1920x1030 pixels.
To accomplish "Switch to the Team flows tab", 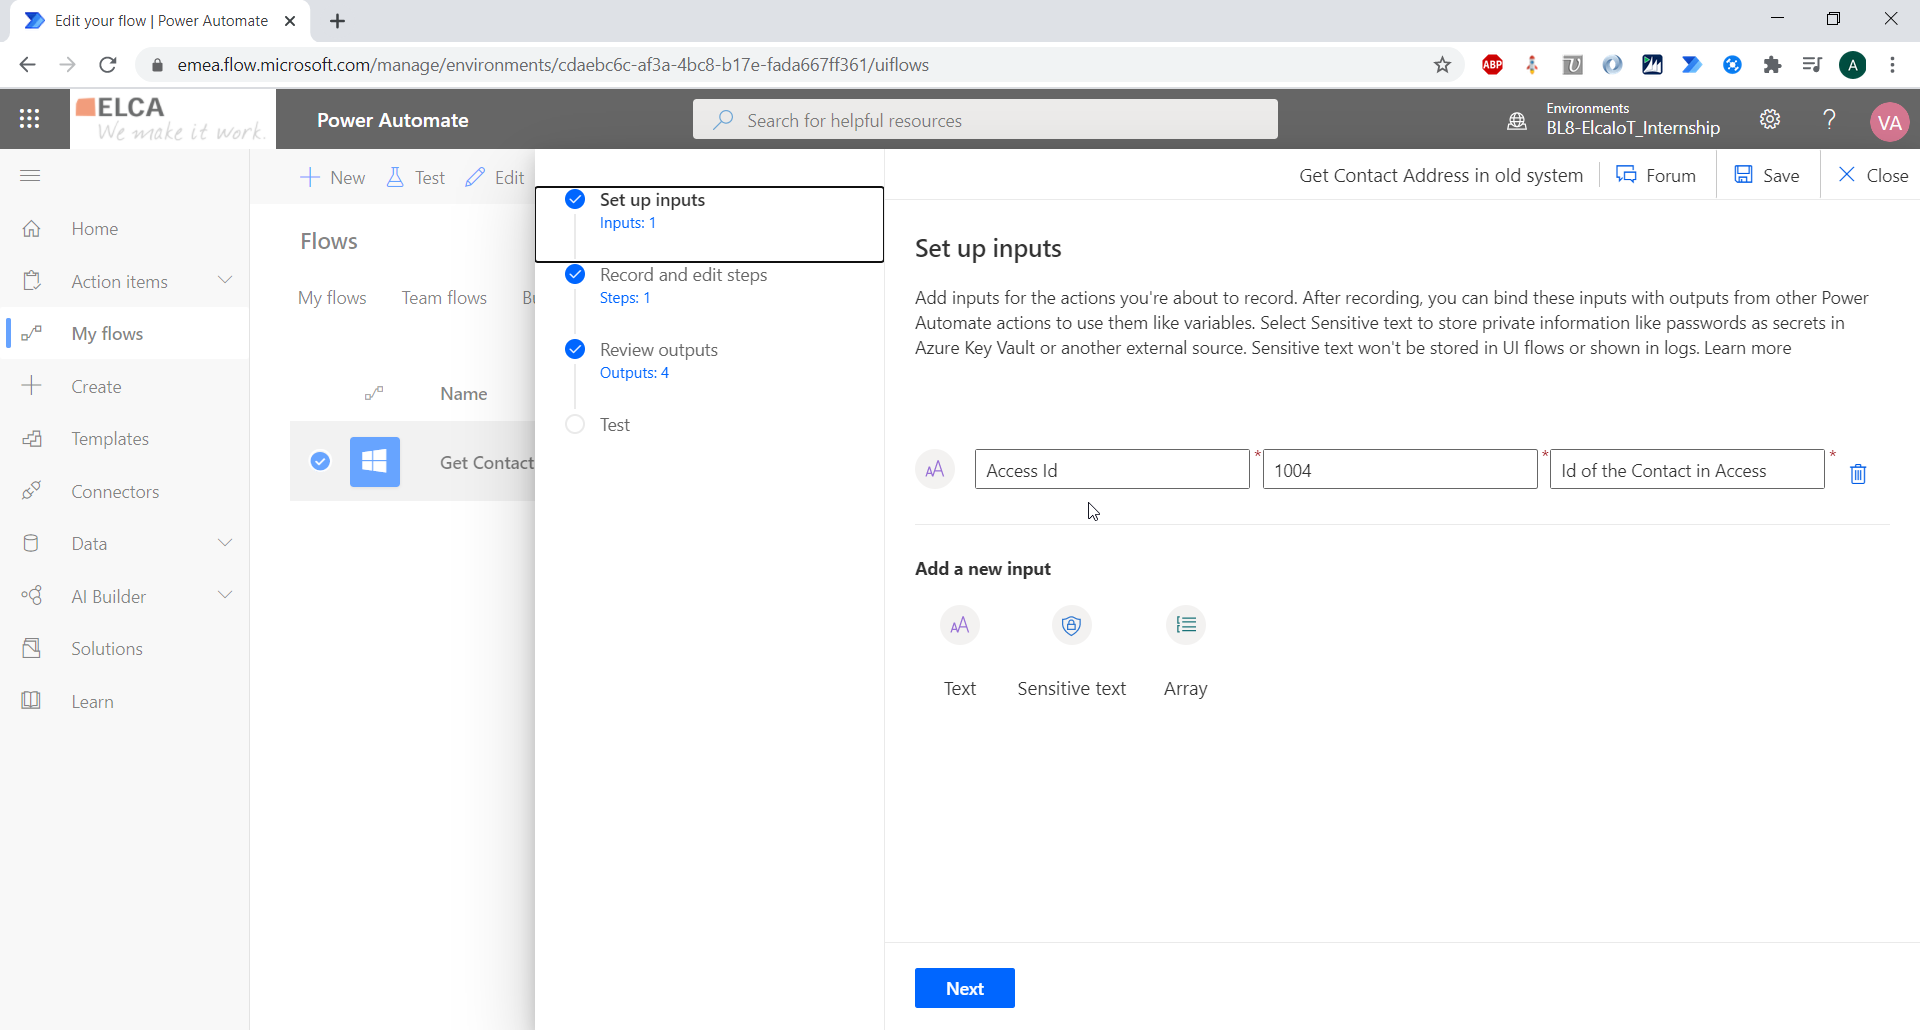I will coord(444,298).
